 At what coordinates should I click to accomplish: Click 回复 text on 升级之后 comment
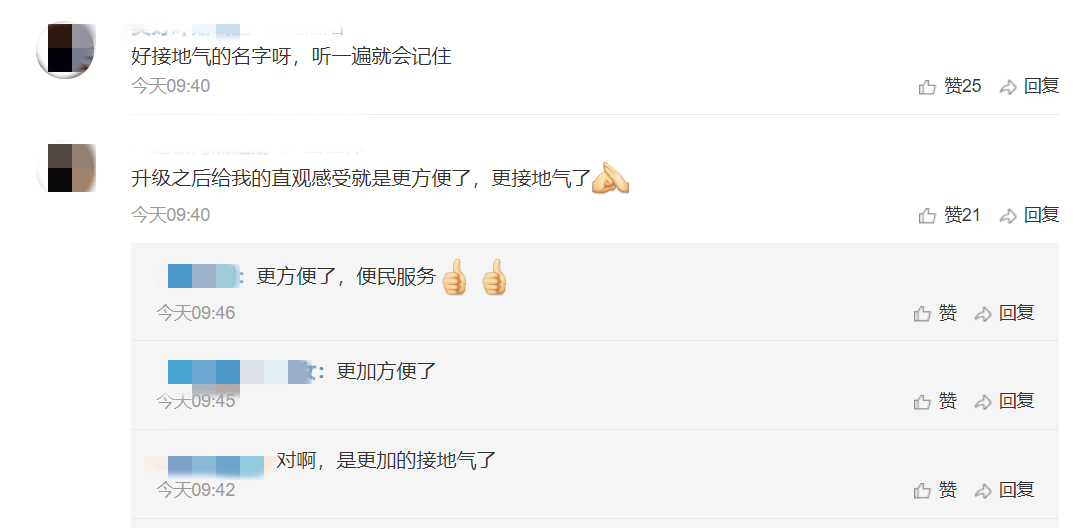click(1041, 215)
